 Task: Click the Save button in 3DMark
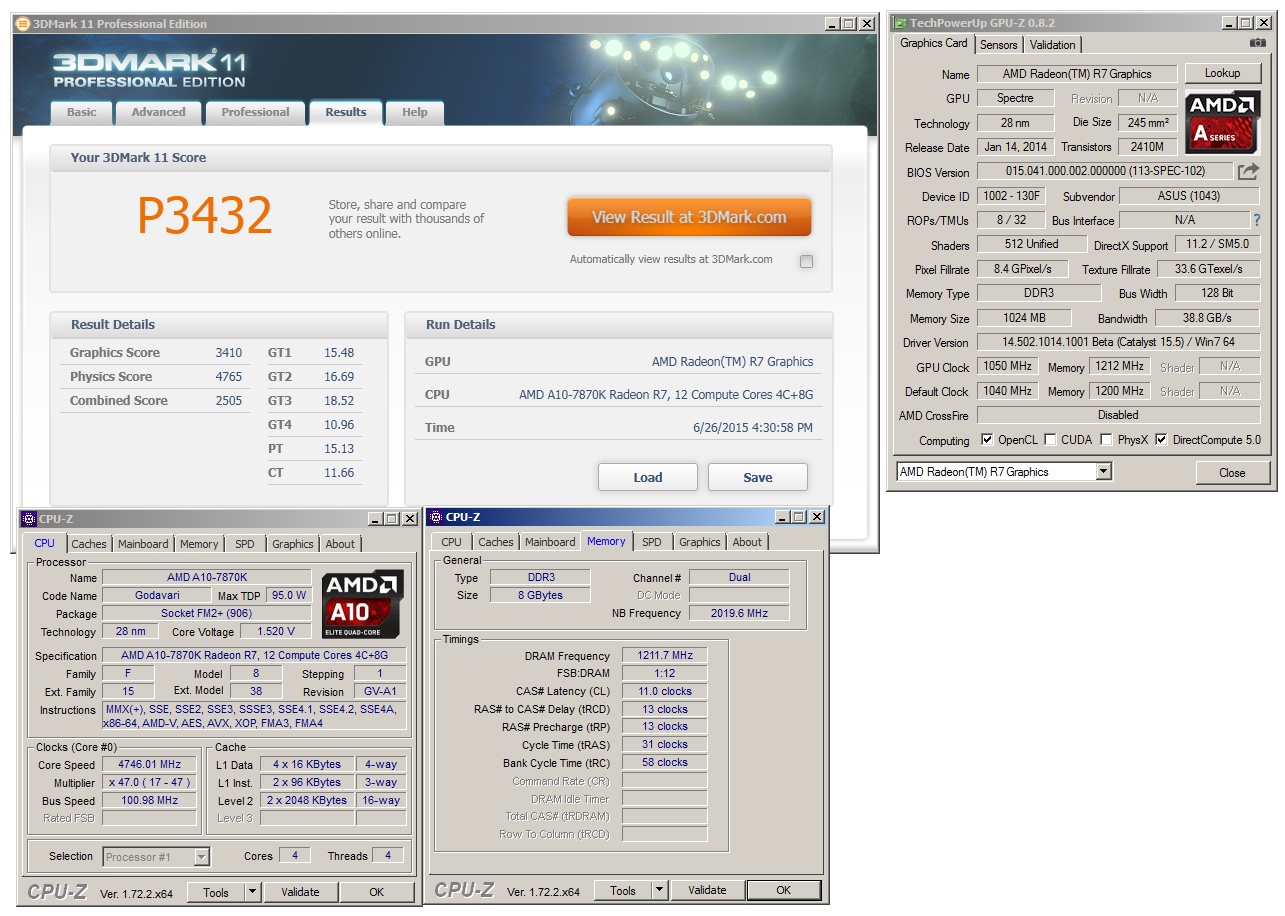[x=758, y=477]
